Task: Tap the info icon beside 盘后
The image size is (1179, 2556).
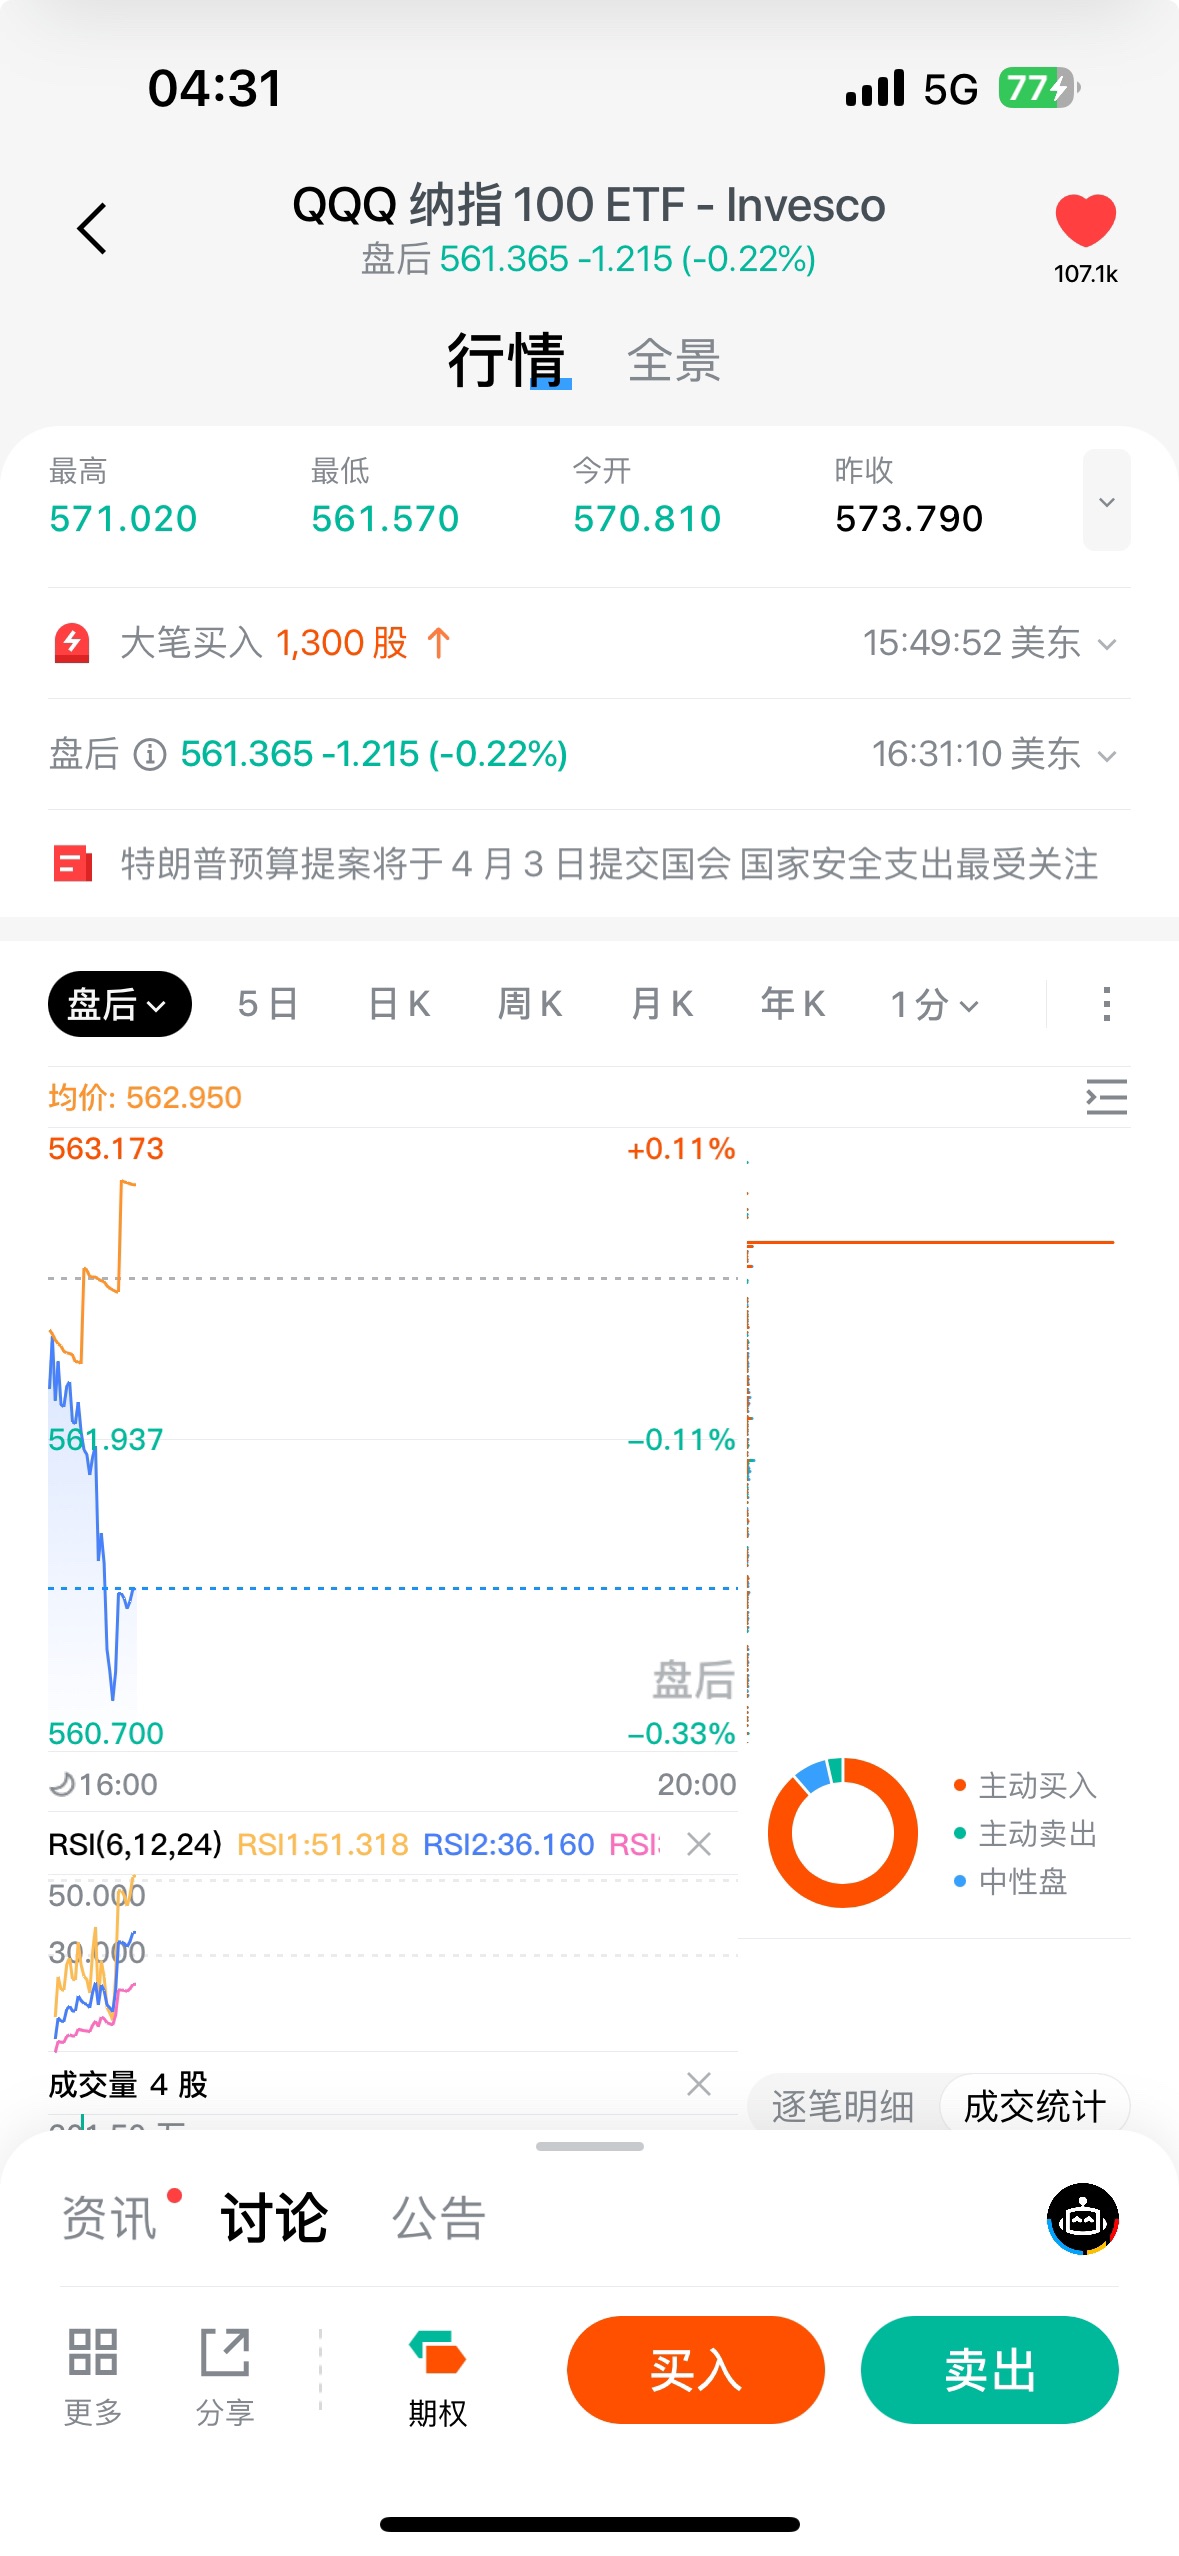Action: [x=150, y=754]
